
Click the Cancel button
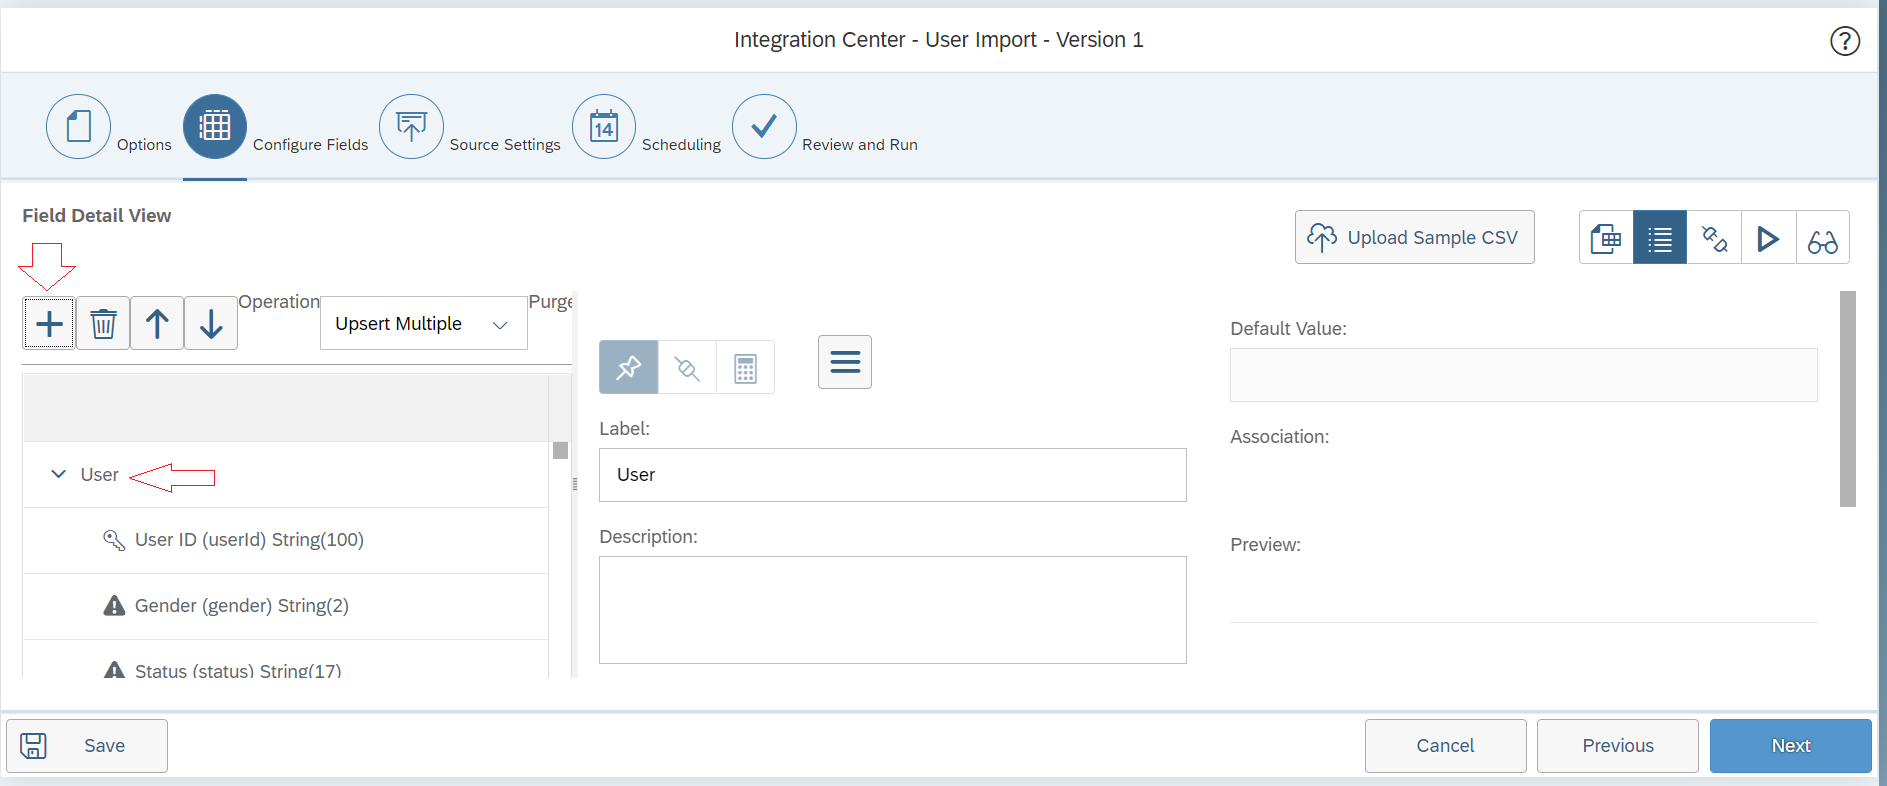tap(1445, 745)
